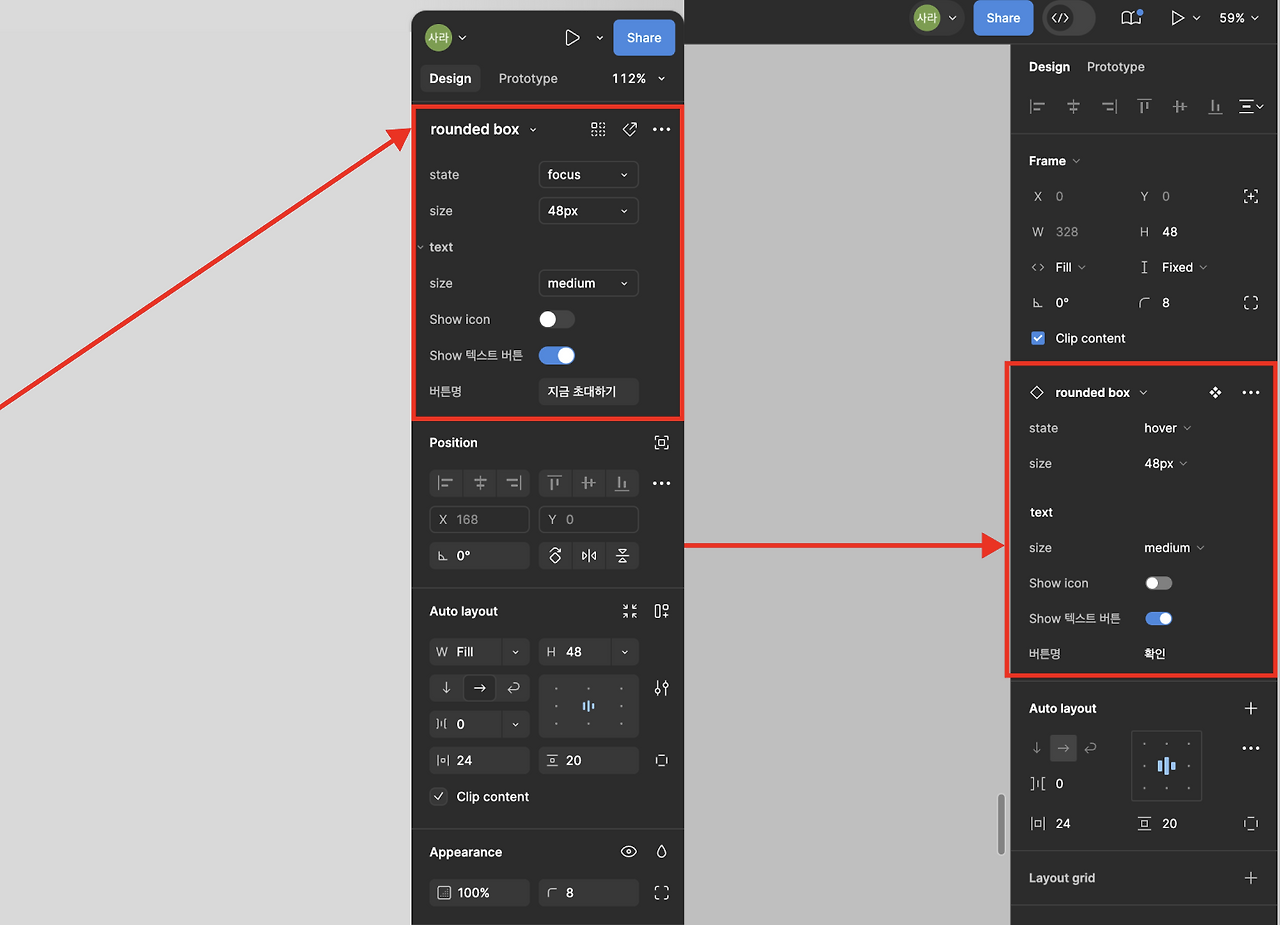Click absolute position icon in Frame section
Image resolution: width=1280 pixels, height=925 pixels.
click(x=1250, y=197)
